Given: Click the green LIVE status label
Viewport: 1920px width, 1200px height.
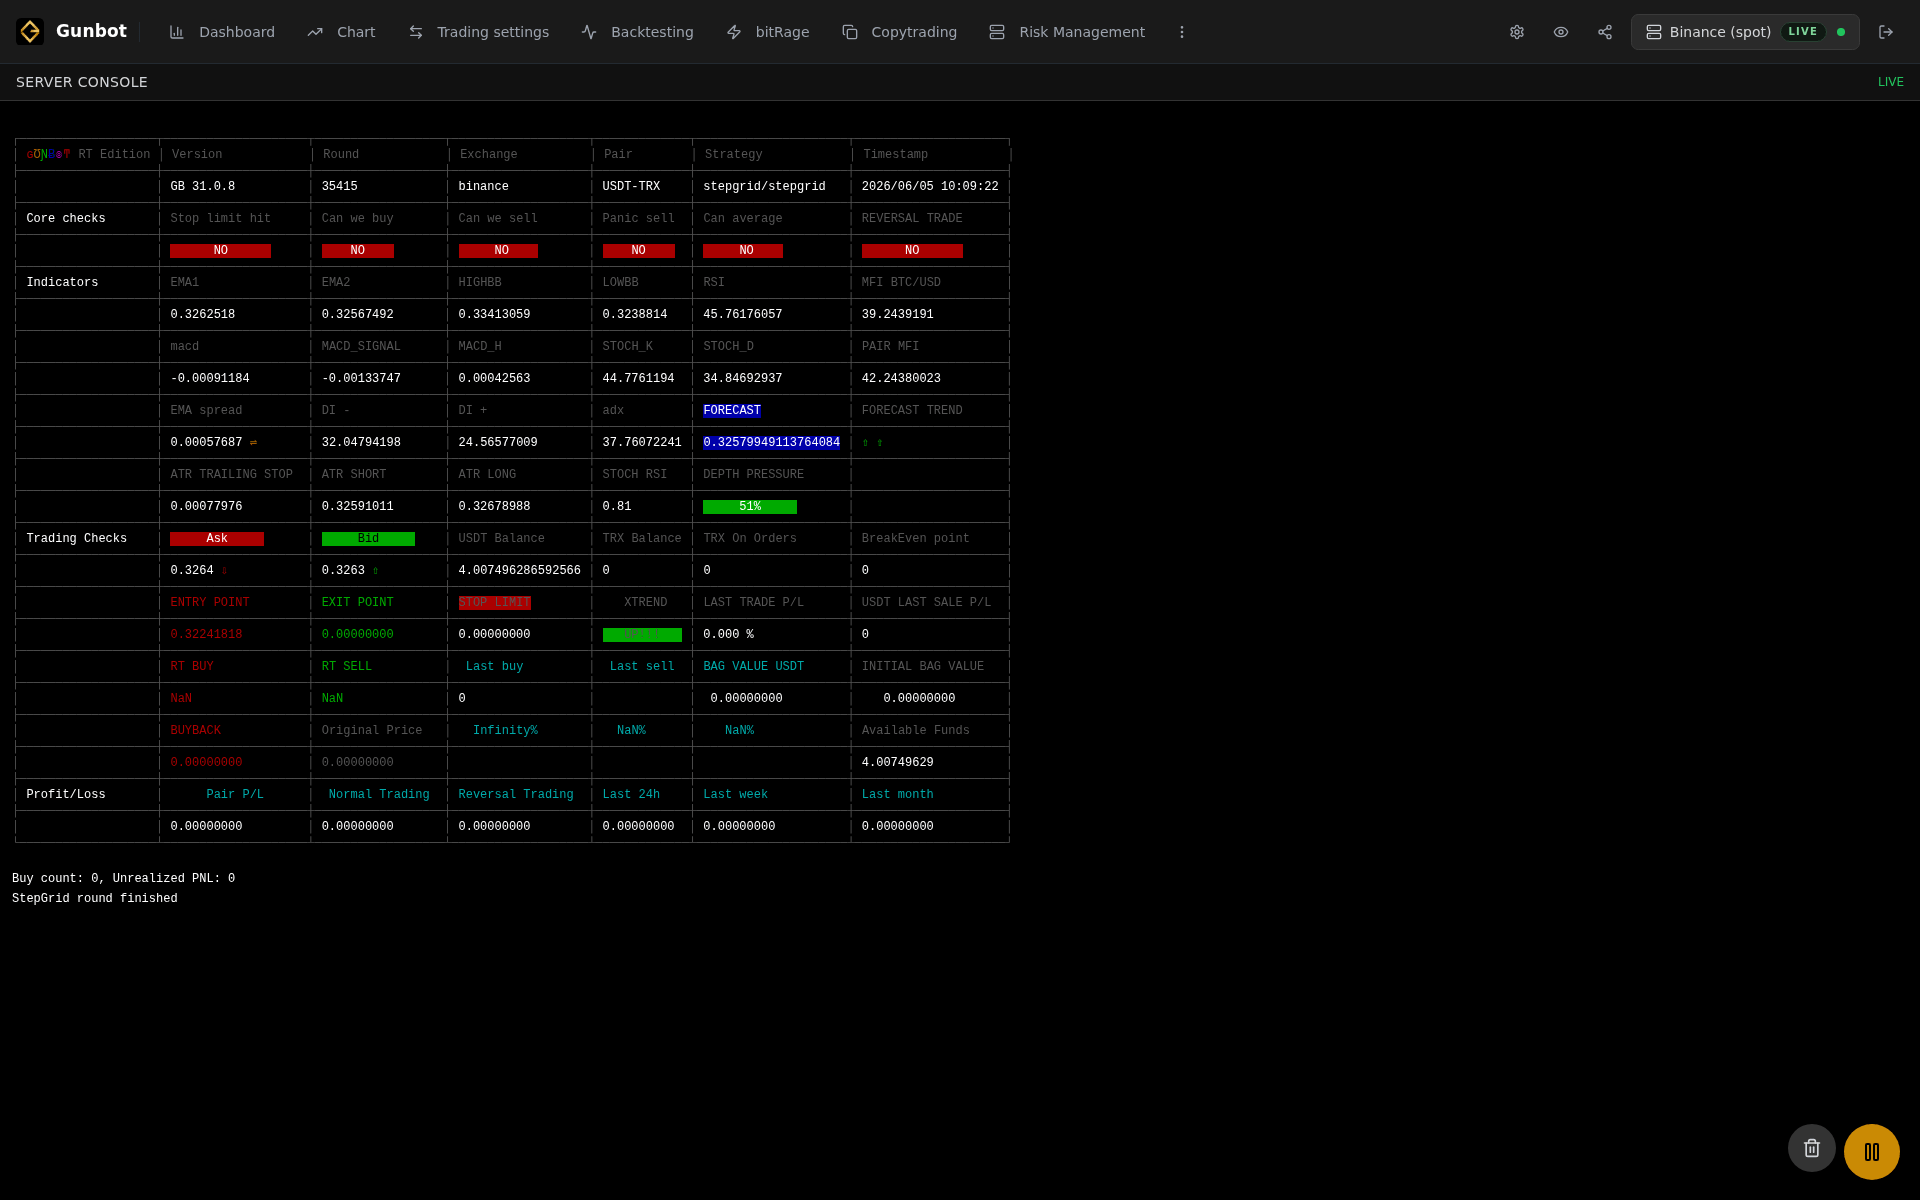Looking at the screenshot, I should (x=1891, y=82).
